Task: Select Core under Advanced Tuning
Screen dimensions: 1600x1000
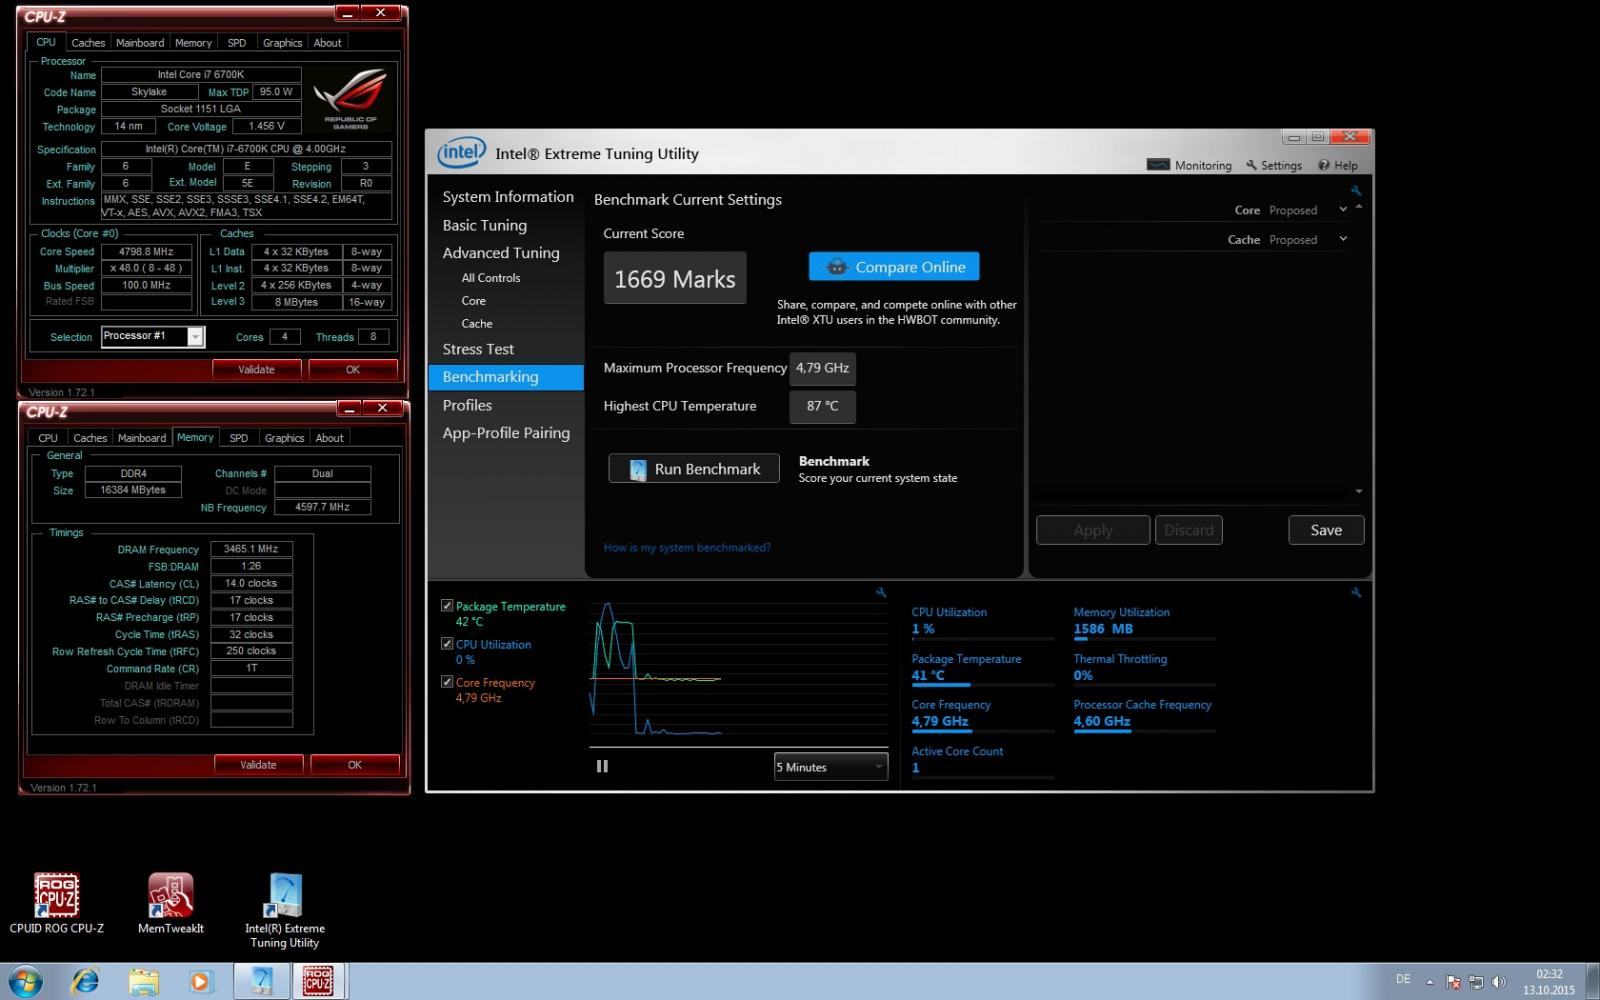Action: tap(474, 301)
